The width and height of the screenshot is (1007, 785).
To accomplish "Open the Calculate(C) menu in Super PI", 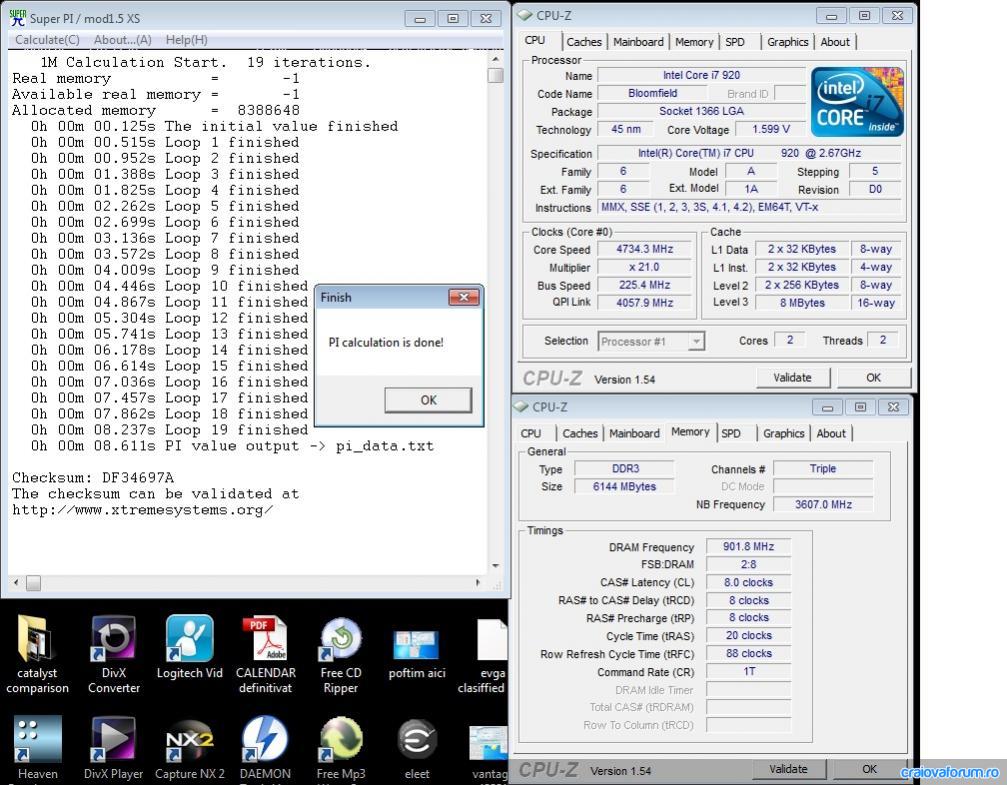I will (47, 40).
